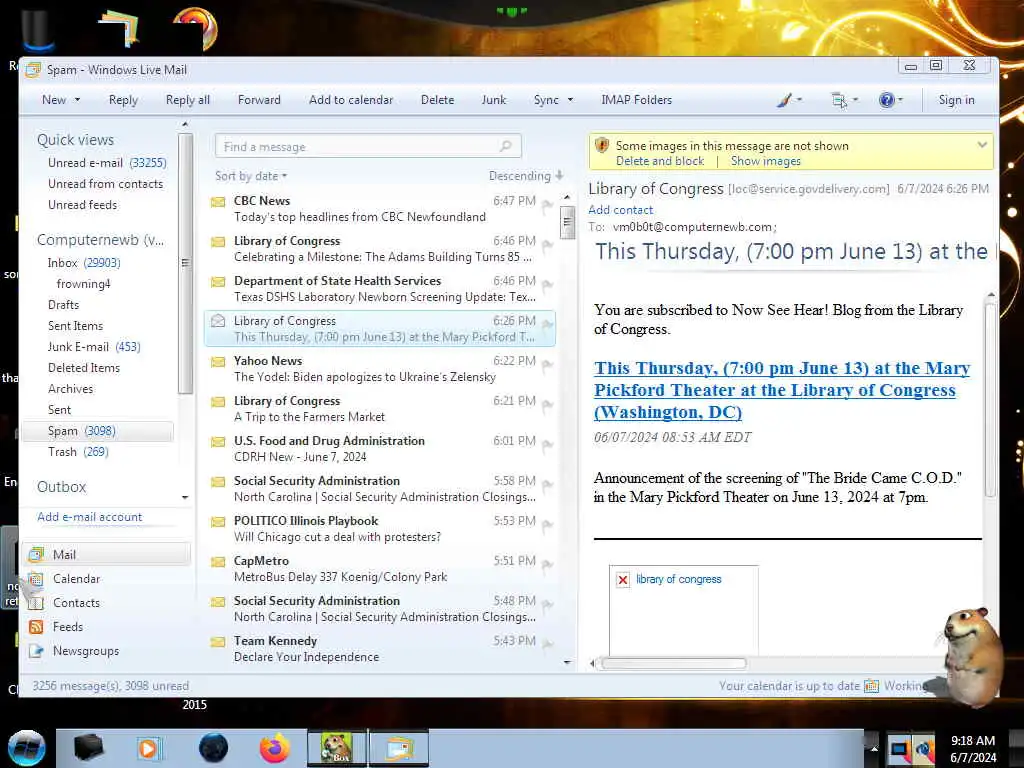Click the Yahoo News envelope icon
The image size is (1024, 768).
point(218,362)
